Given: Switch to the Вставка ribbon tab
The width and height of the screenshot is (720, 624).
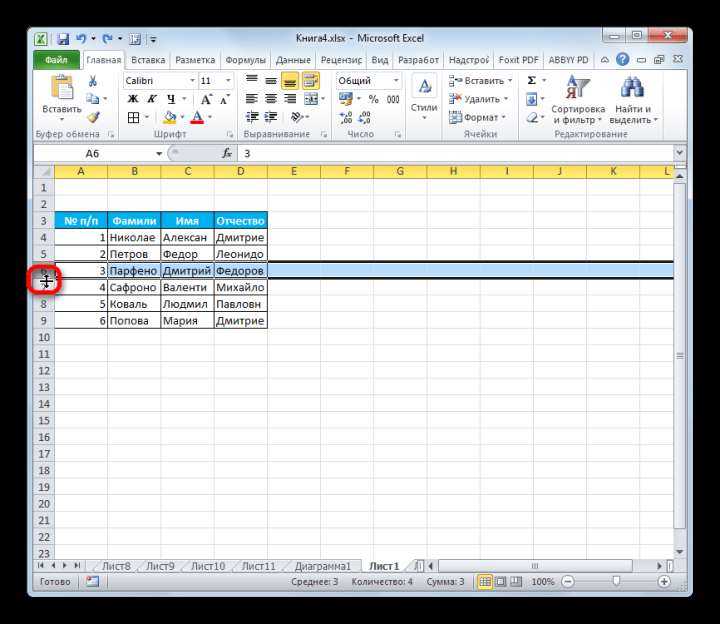Looking at the screenshot, I should [148, 60].
